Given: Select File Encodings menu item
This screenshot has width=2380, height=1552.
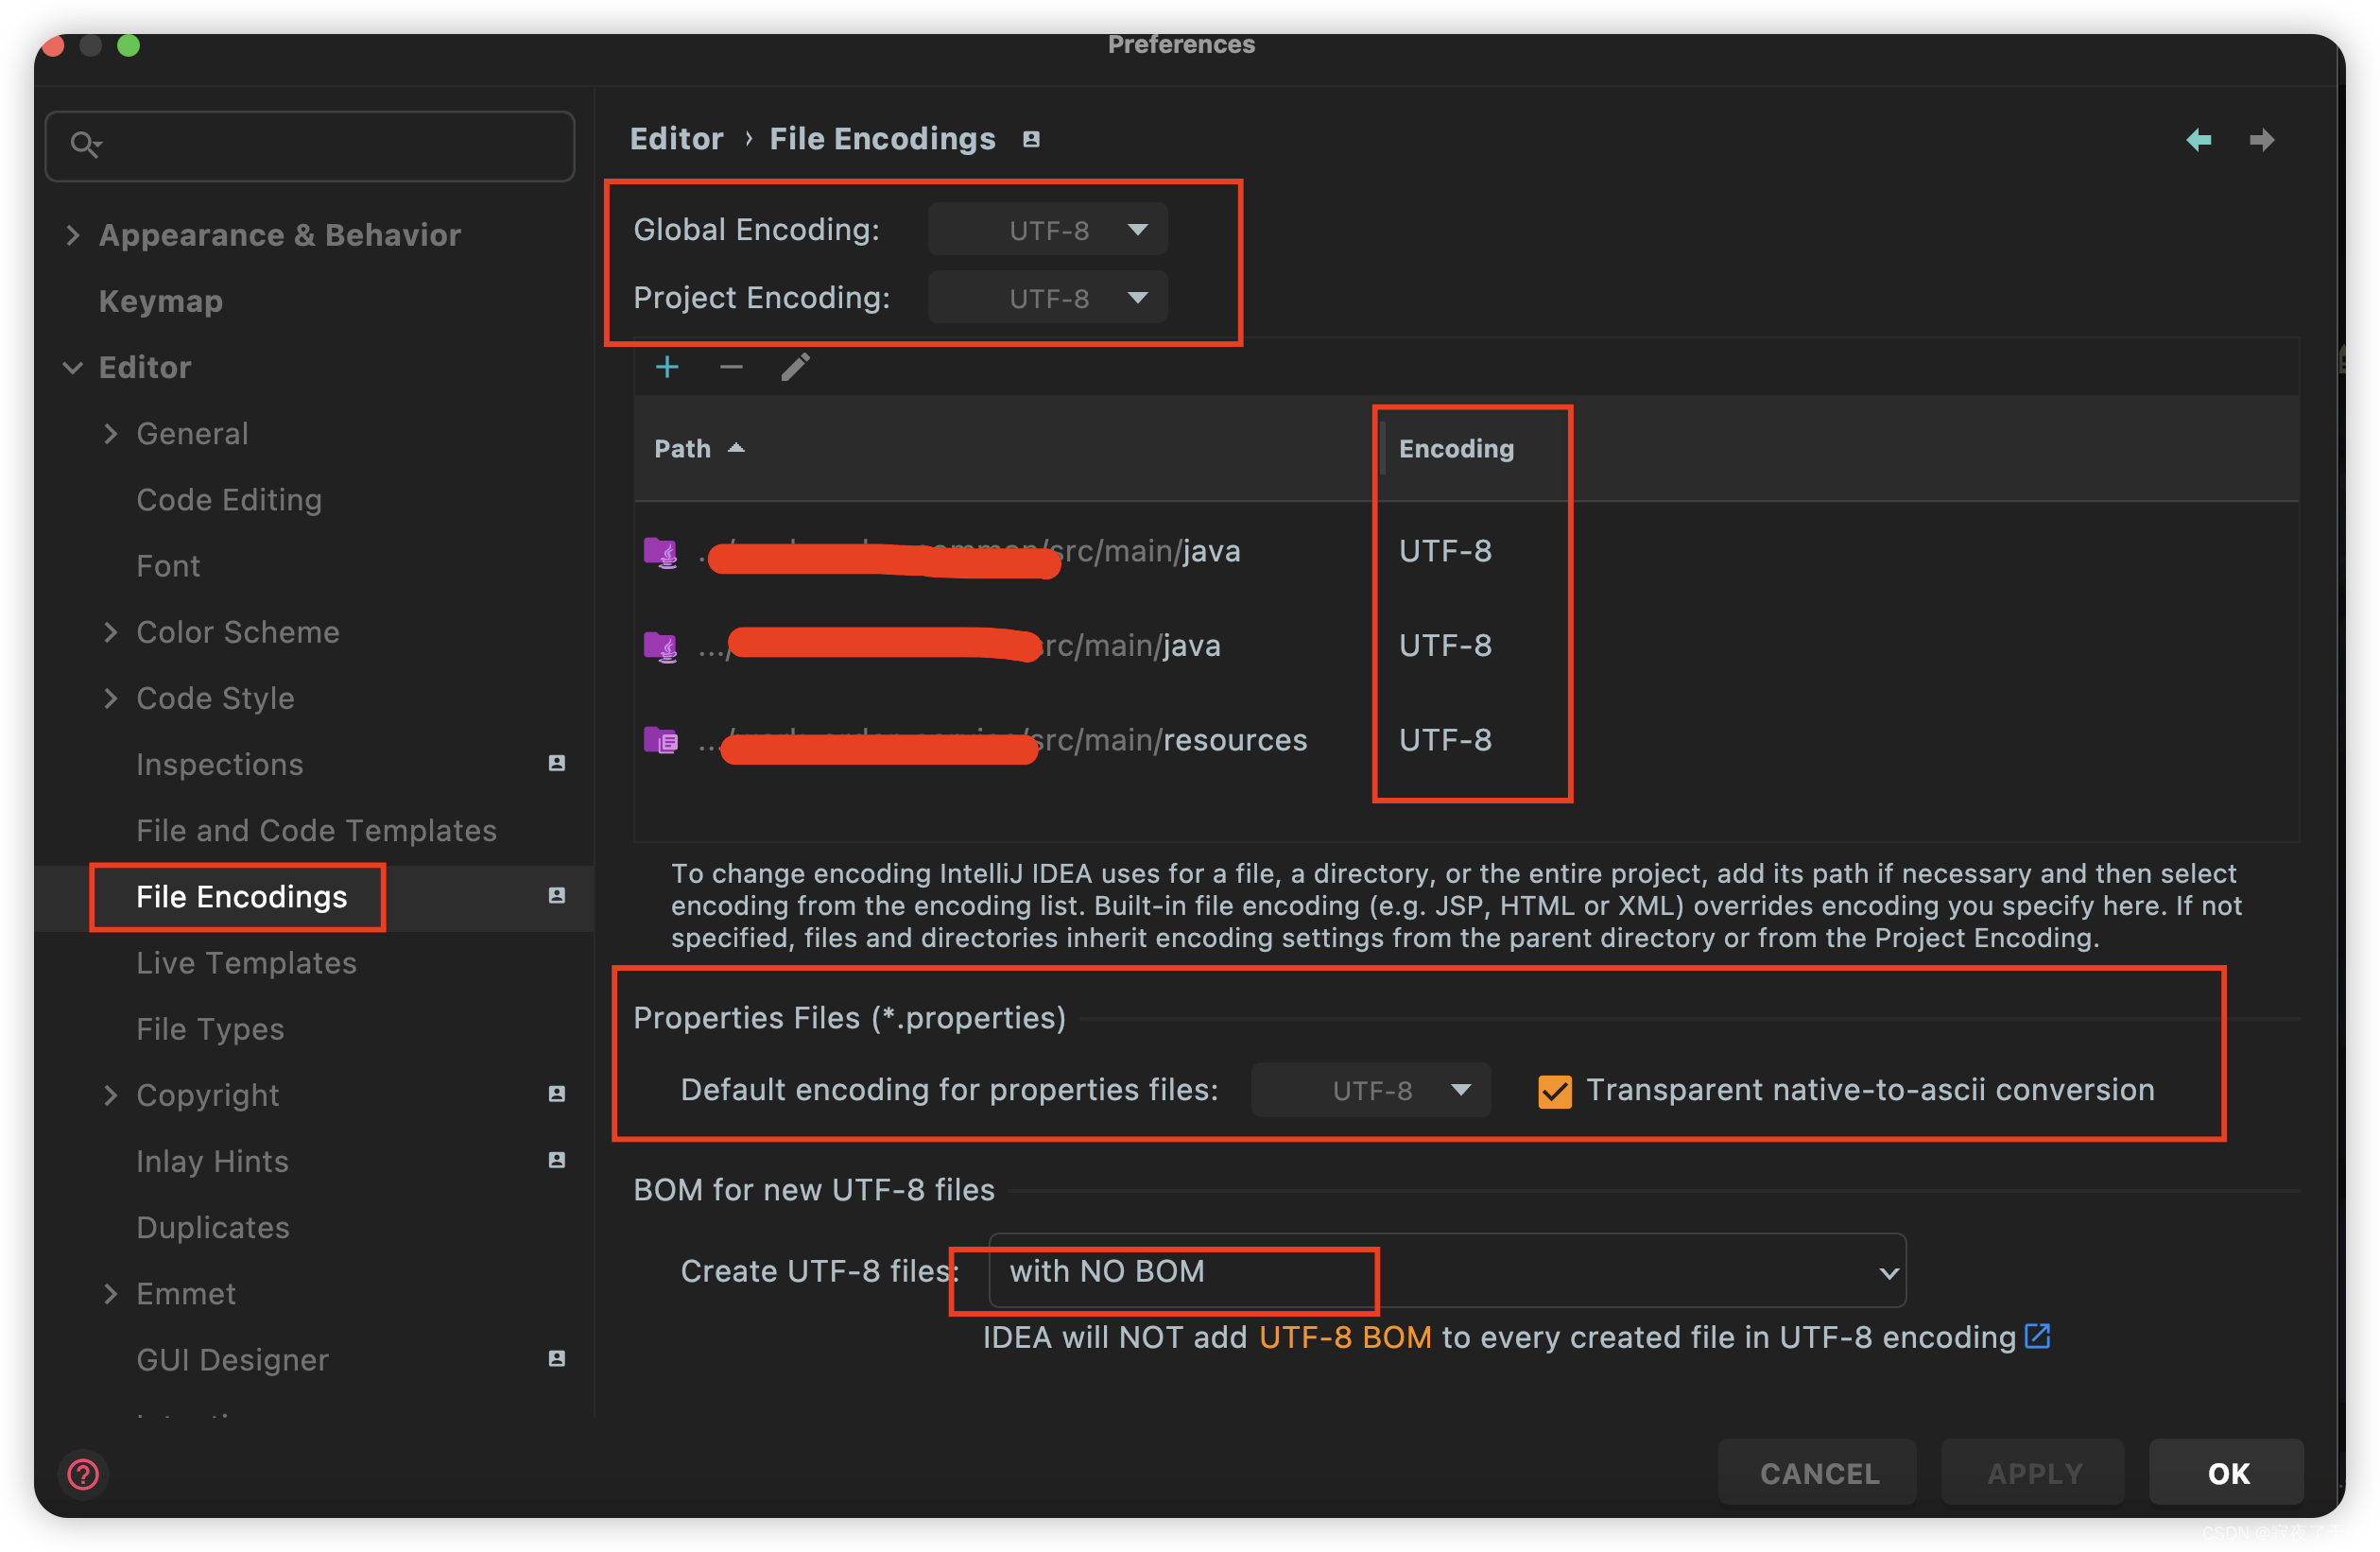Looking at the screenshot, I should (x=243, y=895).
